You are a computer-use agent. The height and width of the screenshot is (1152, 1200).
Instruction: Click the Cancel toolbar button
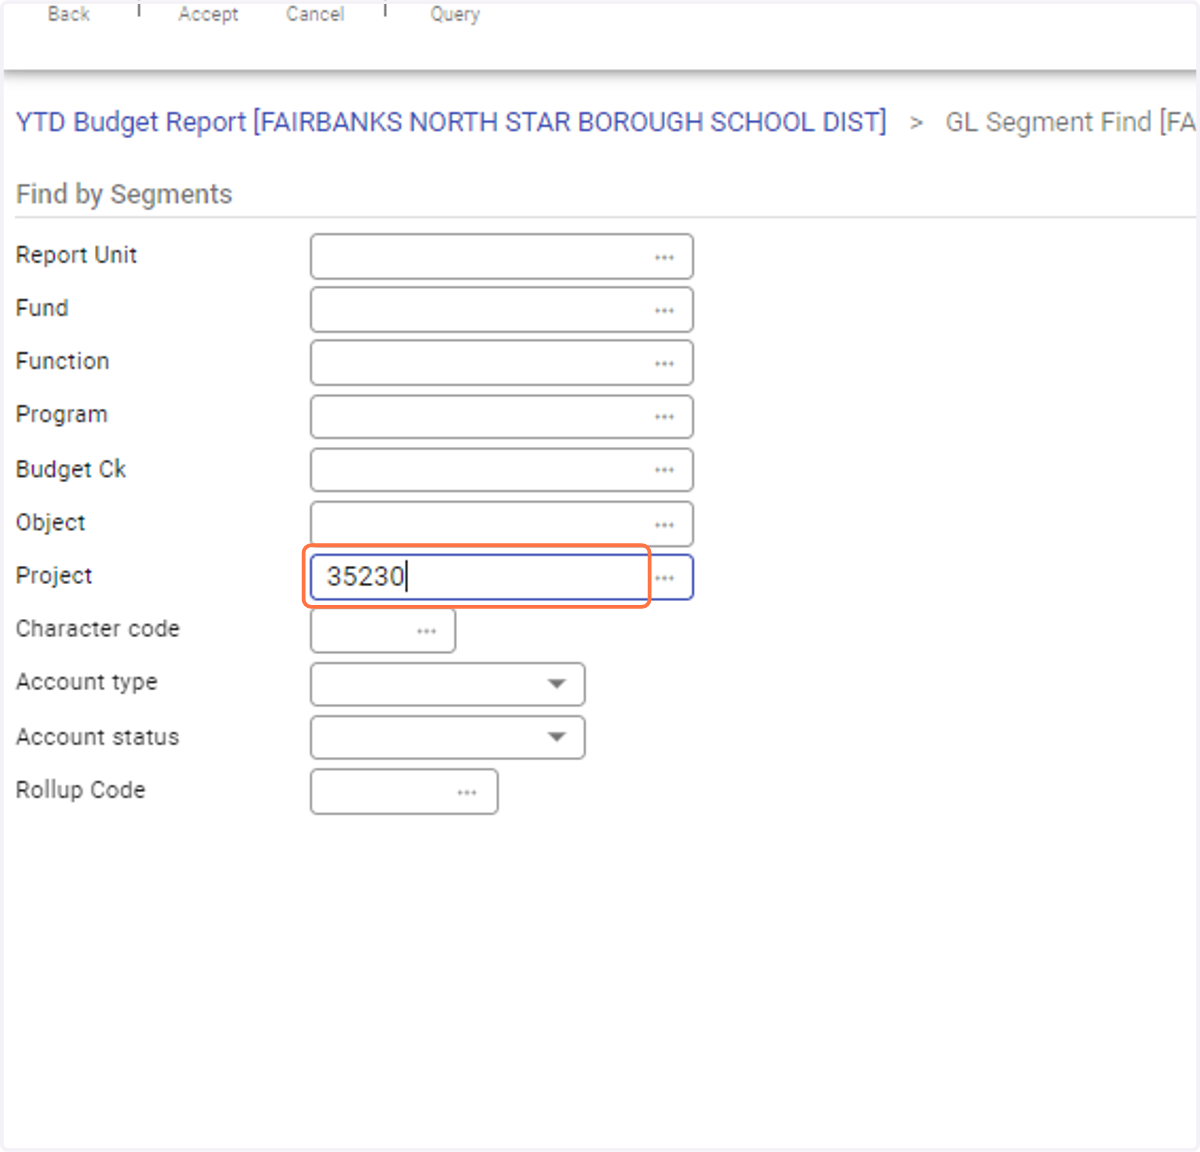pyautogui.click(x=315, y=14)
